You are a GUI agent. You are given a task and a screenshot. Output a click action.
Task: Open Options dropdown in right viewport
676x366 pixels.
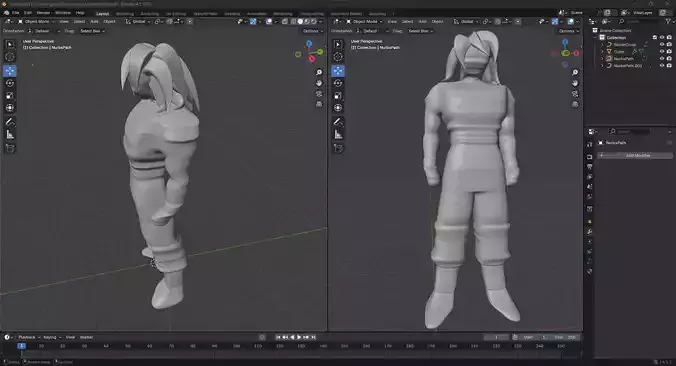(x=569, y=31)
